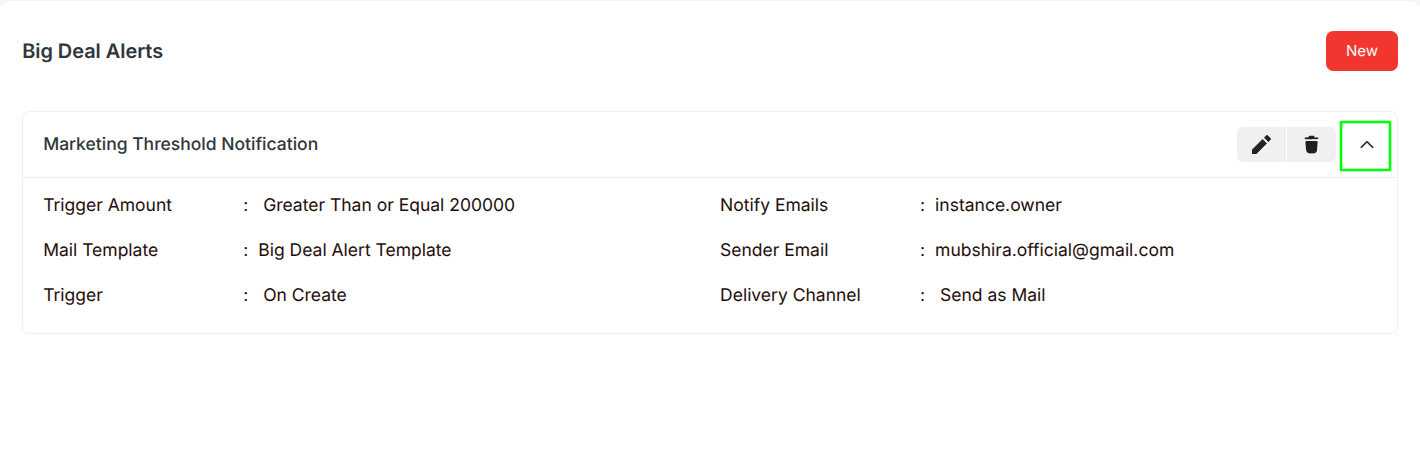Click the On Create trigger value
Screen dimensions: 1420x468
pyautogui.click(x=305, y=295)
